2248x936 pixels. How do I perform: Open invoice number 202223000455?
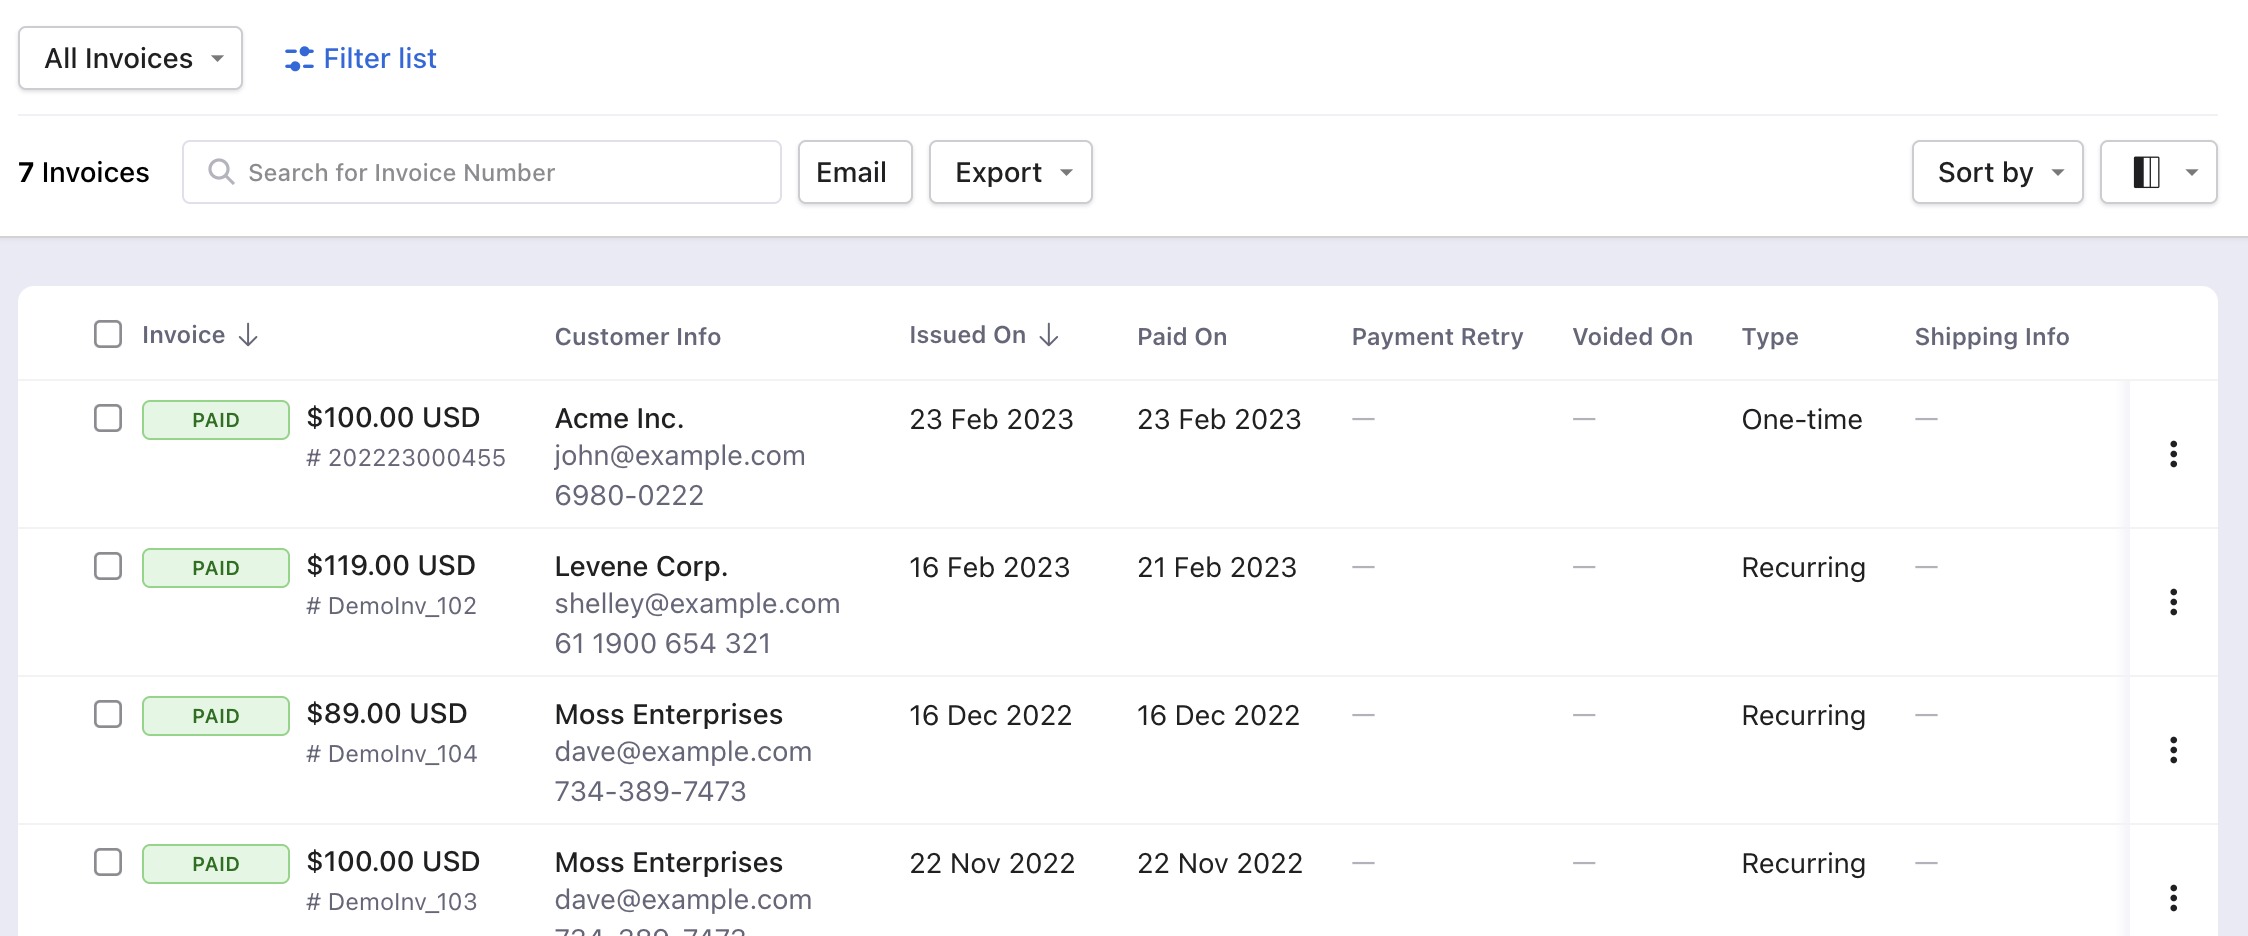[406, 458]
